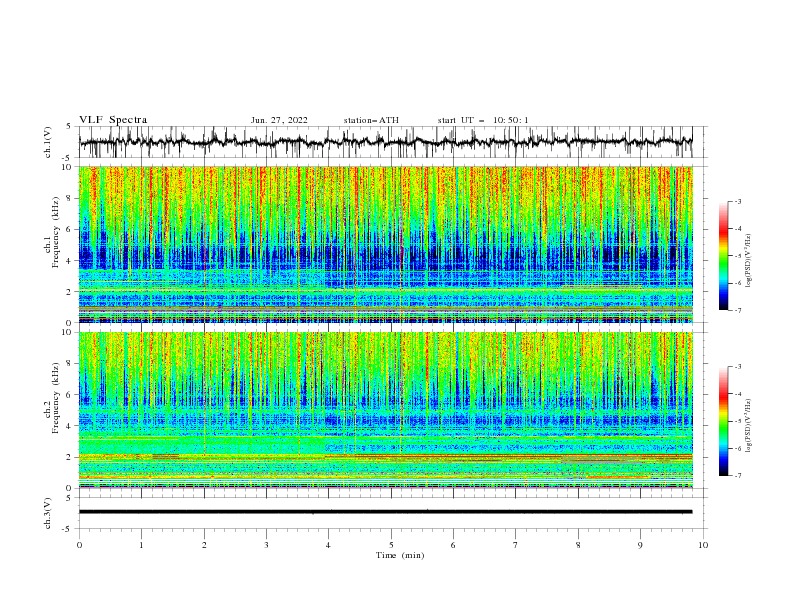Click time axis tick label "3"
Image resolution: width=792 pixels, height=612 pixels.
tap(266, 545)
